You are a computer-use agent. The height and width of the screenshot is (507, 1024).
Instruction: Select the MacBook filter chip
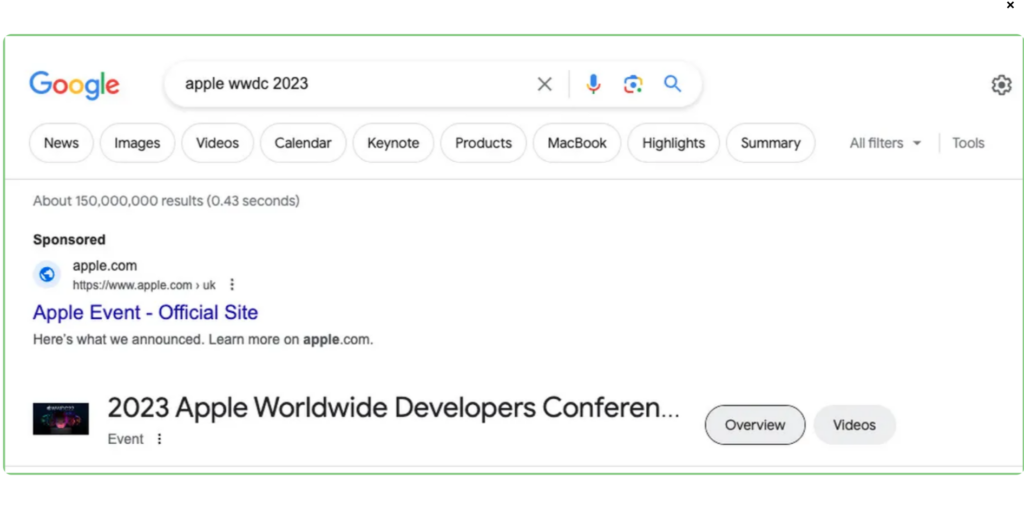click(577, 143)
